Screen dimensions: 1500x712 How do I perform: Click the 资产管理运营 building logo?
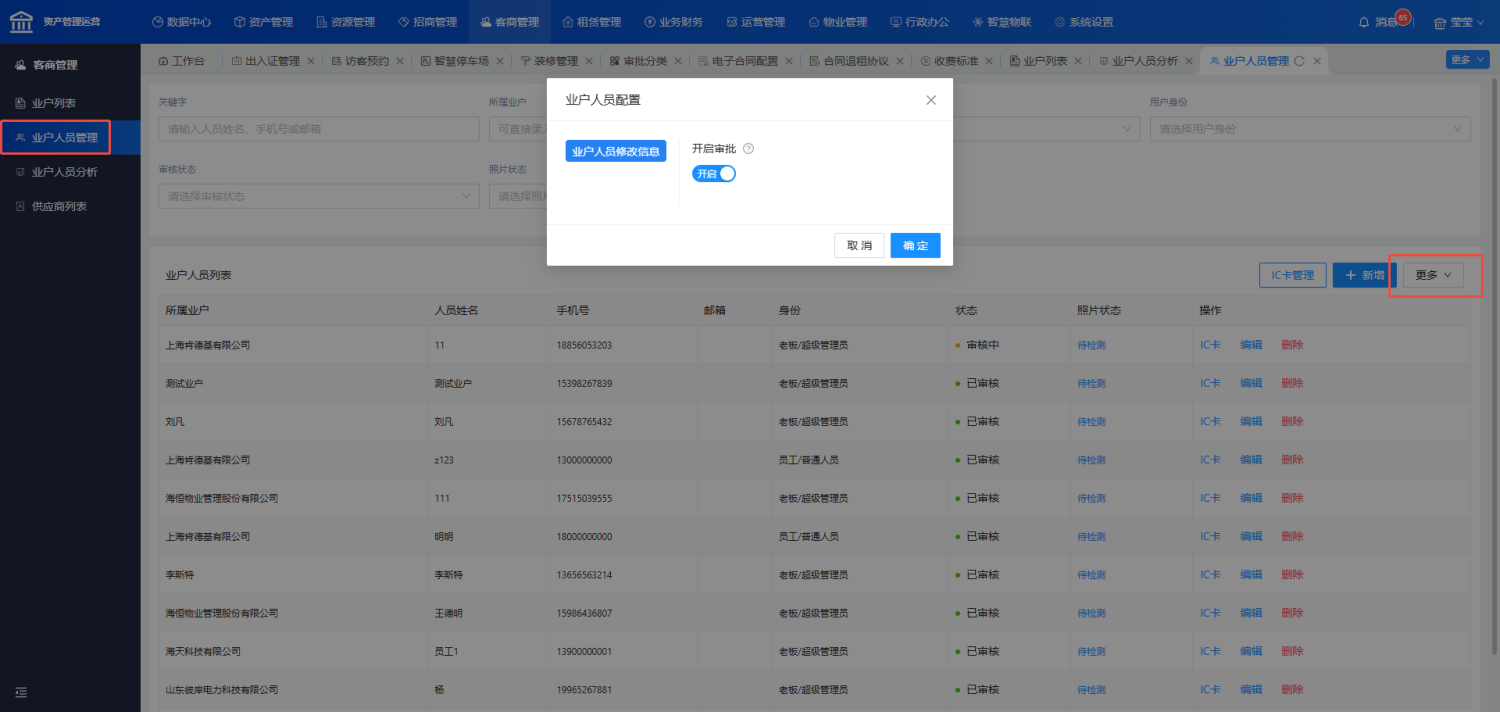pyautogui.click(x=21, y=21)
